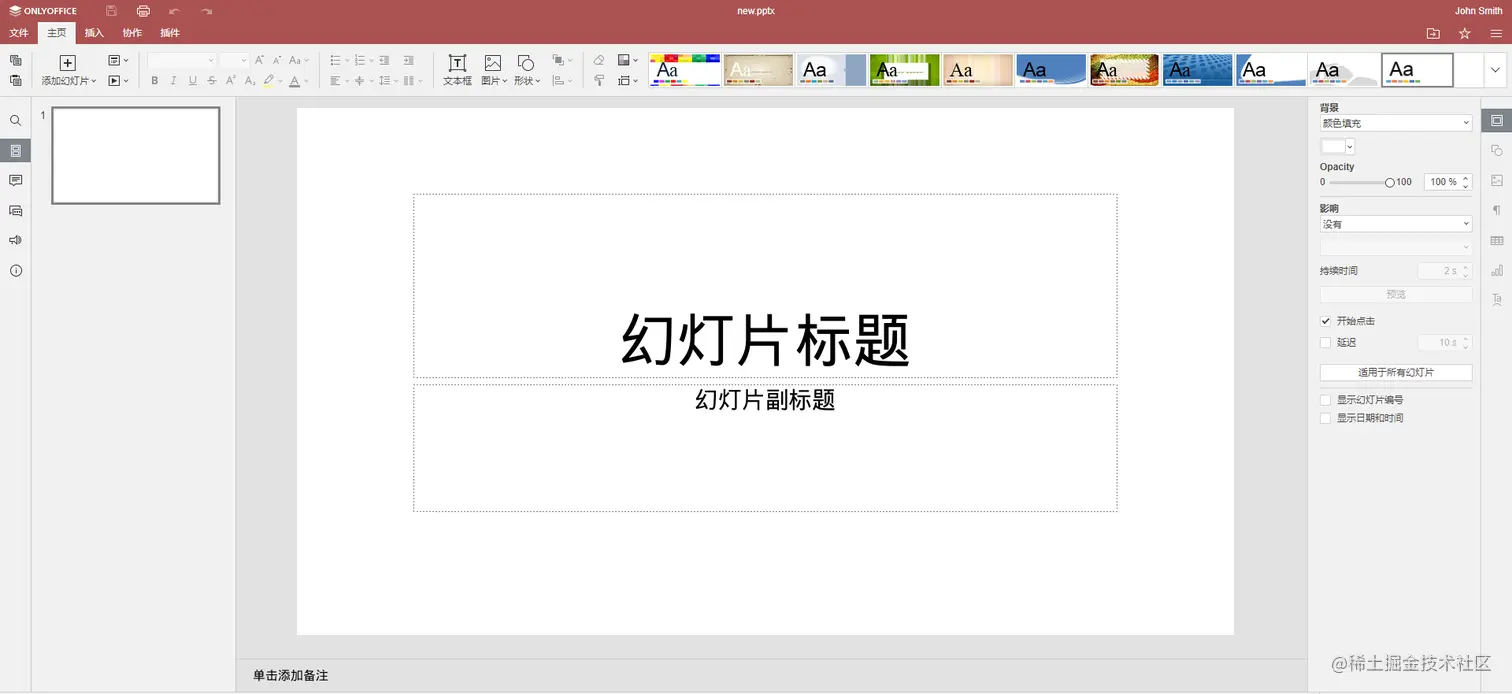Screen dimensions: 1512x694
Task: Open the Search tool in left sidebar
Action: pyautogui.click(x=15, y=120)
